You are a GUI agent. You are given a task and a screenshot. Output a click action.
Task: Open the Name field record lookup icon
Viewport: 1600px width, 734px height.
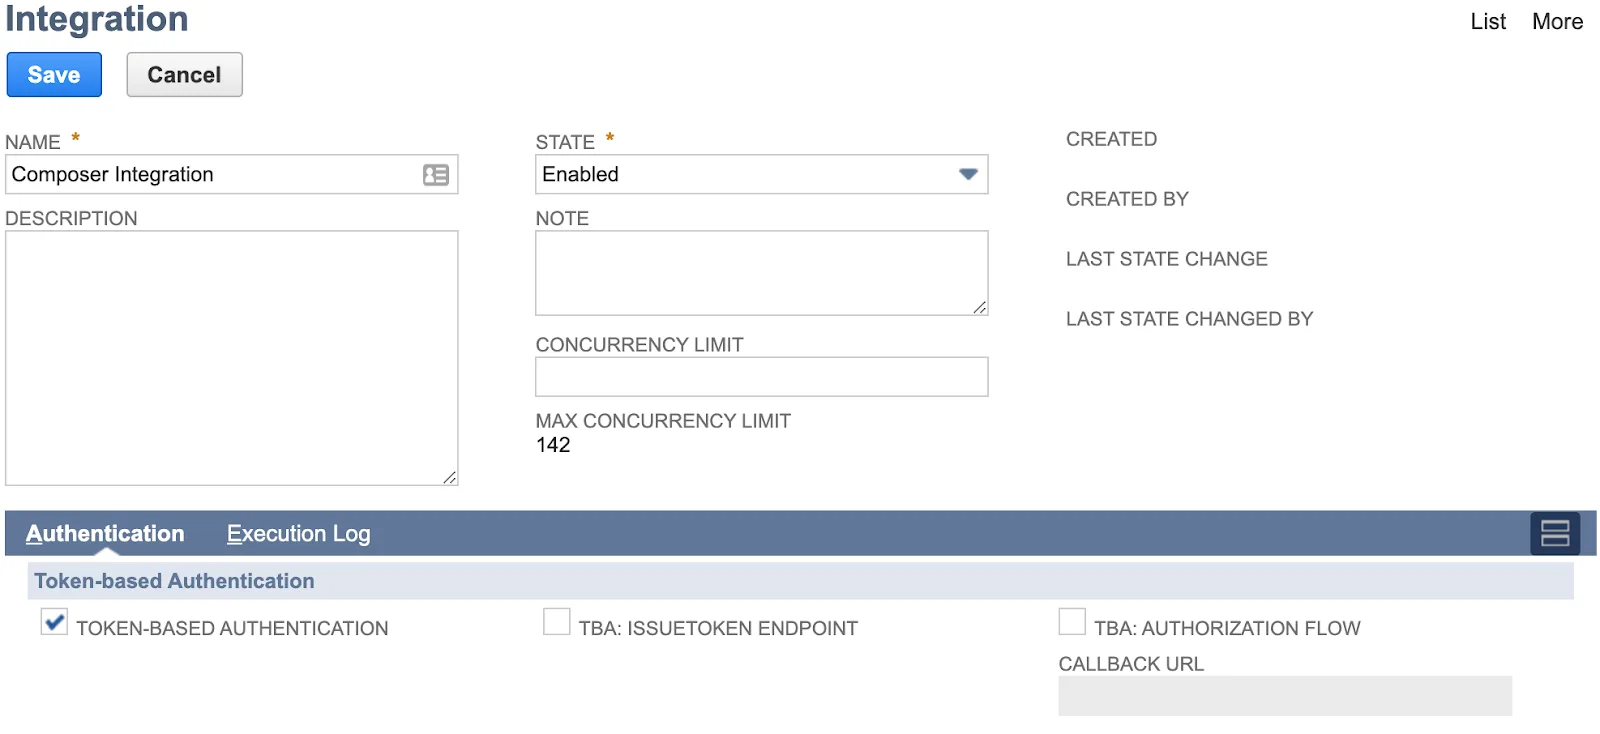[434, 175]
